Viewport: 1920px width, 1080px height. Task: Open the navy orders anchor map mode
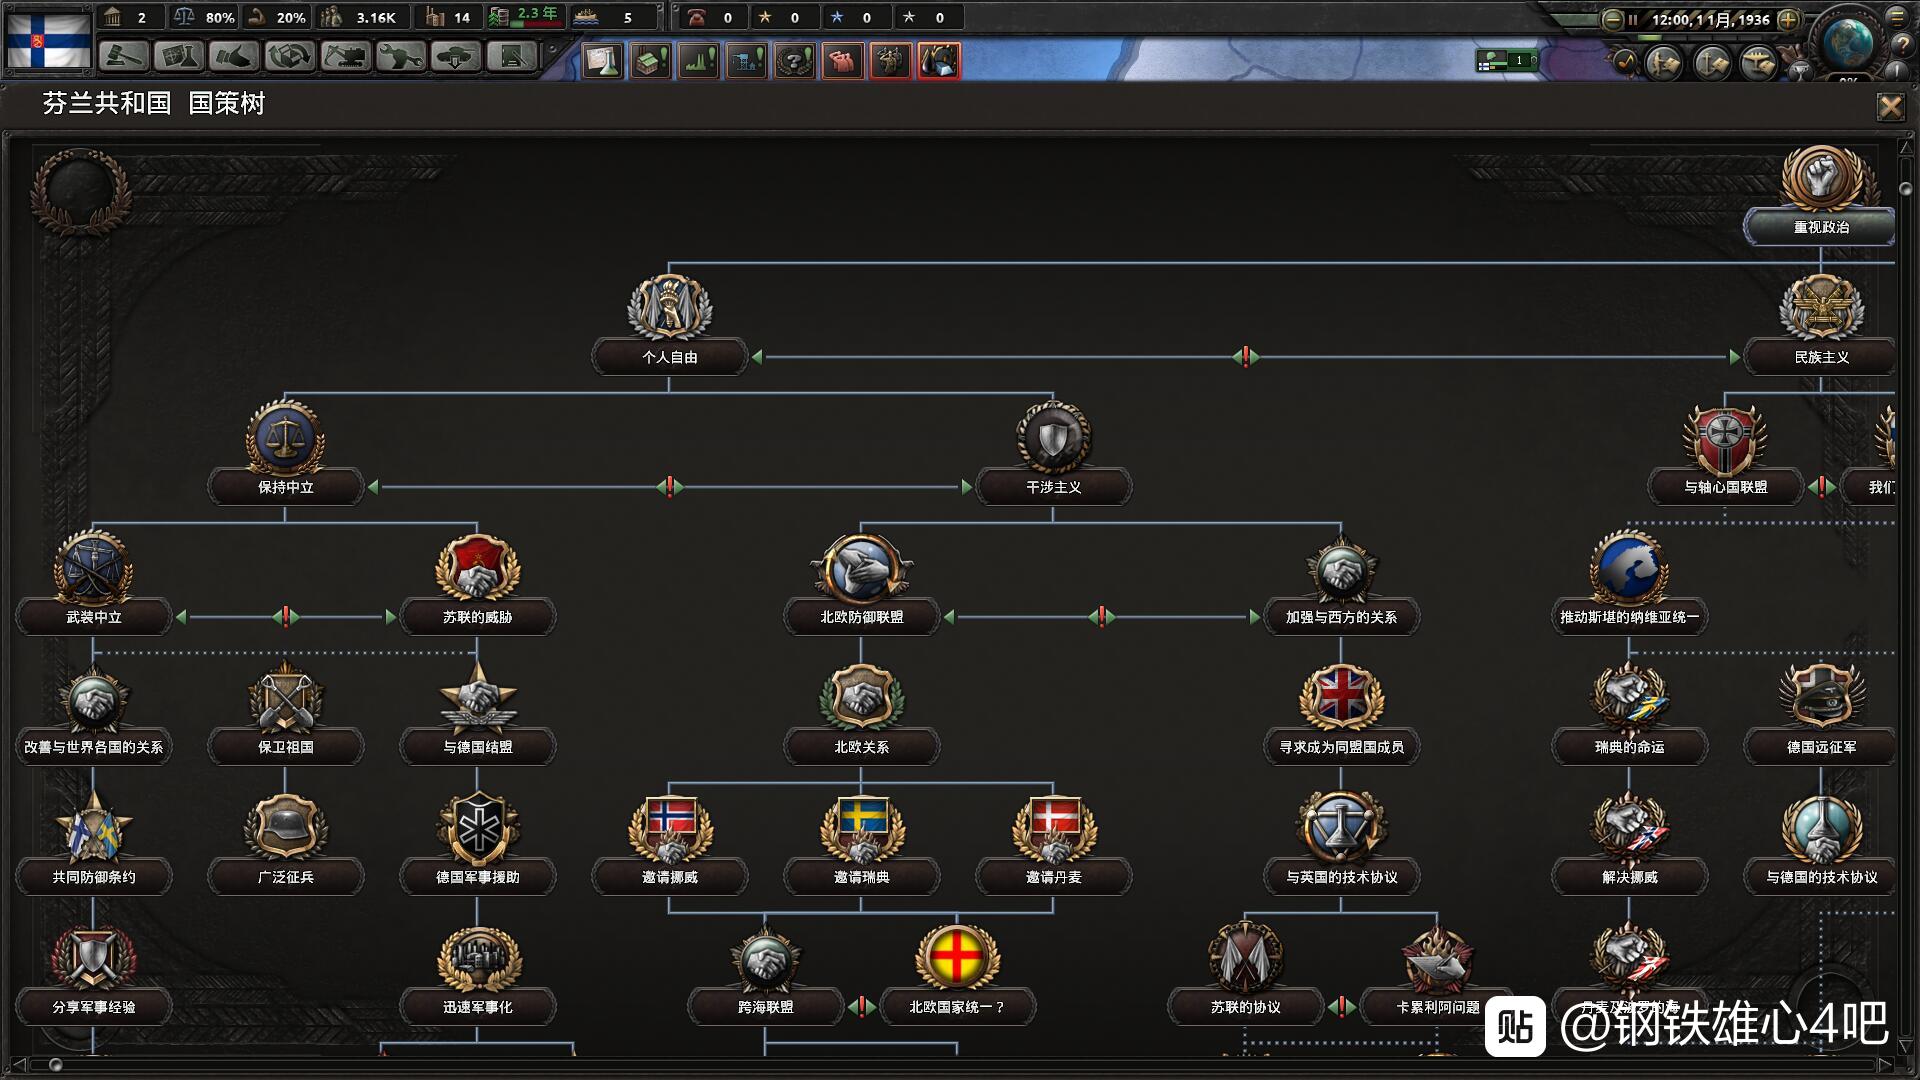pyautogui.click(x=1711, y=63)
